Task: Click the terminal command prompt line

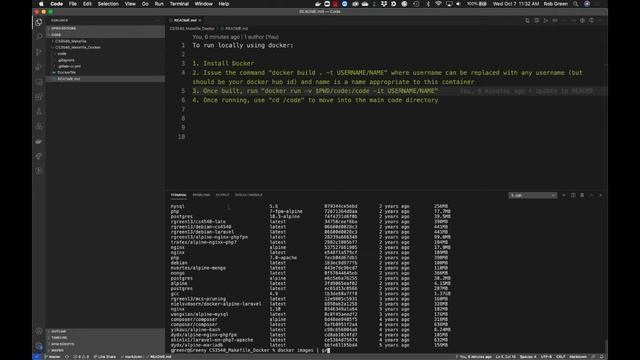Action: pos(250,350)
